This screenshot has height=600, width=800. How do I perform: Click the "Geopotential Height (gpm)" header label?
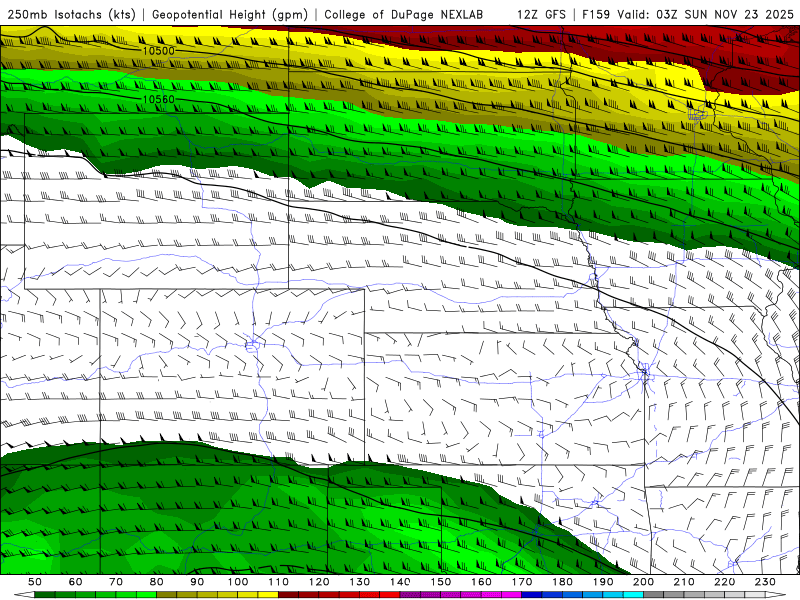pos(230,14)
